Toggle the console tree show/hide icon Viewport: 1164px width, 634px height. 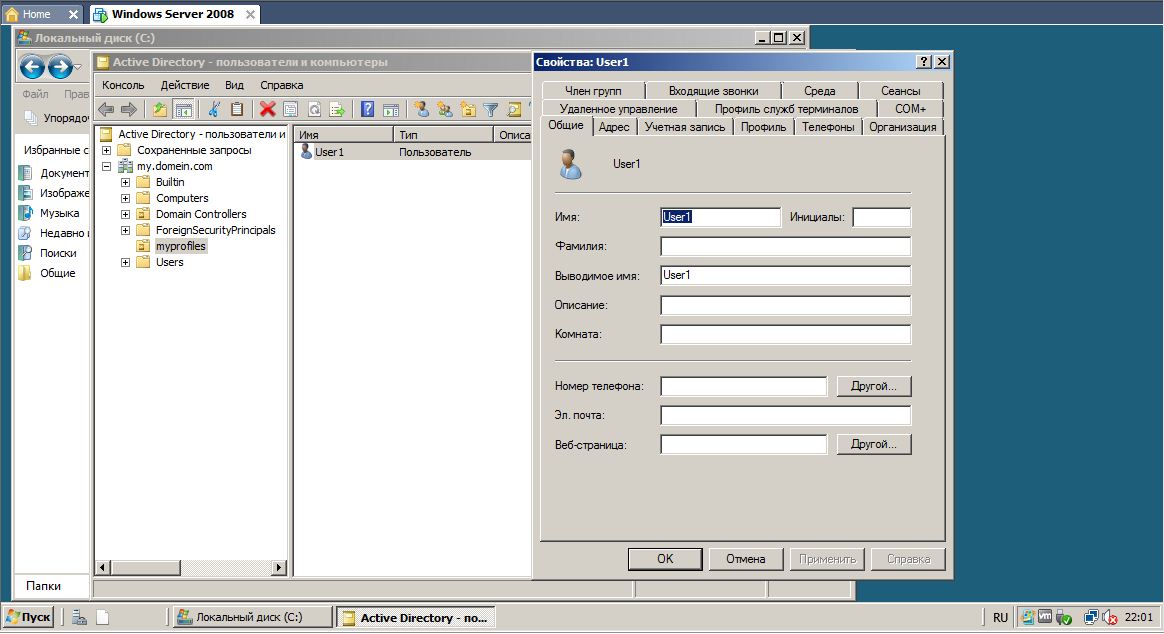click(183, 110)
